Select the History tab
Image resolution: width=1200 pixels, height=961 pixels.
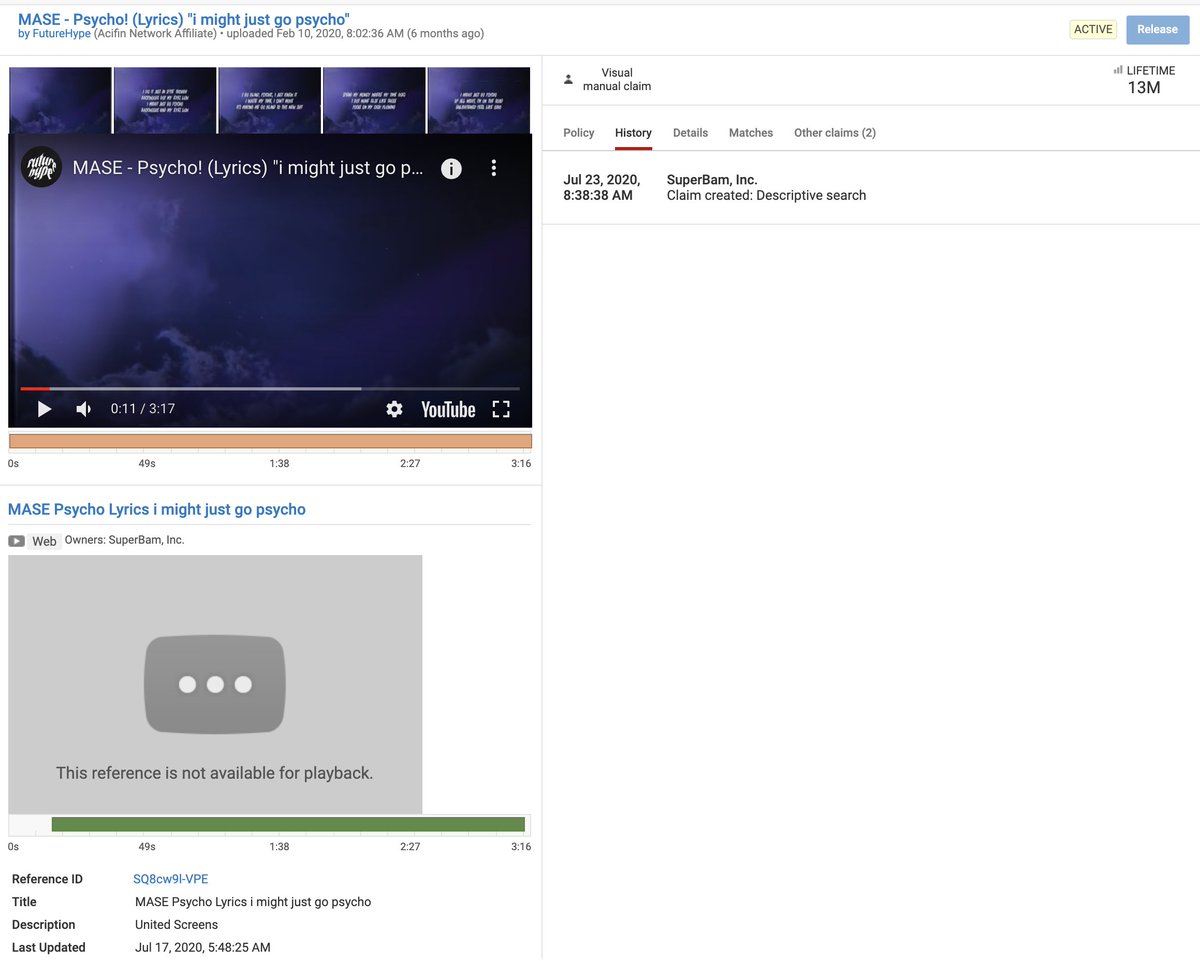pyautogui.click(x=633, y=133)
